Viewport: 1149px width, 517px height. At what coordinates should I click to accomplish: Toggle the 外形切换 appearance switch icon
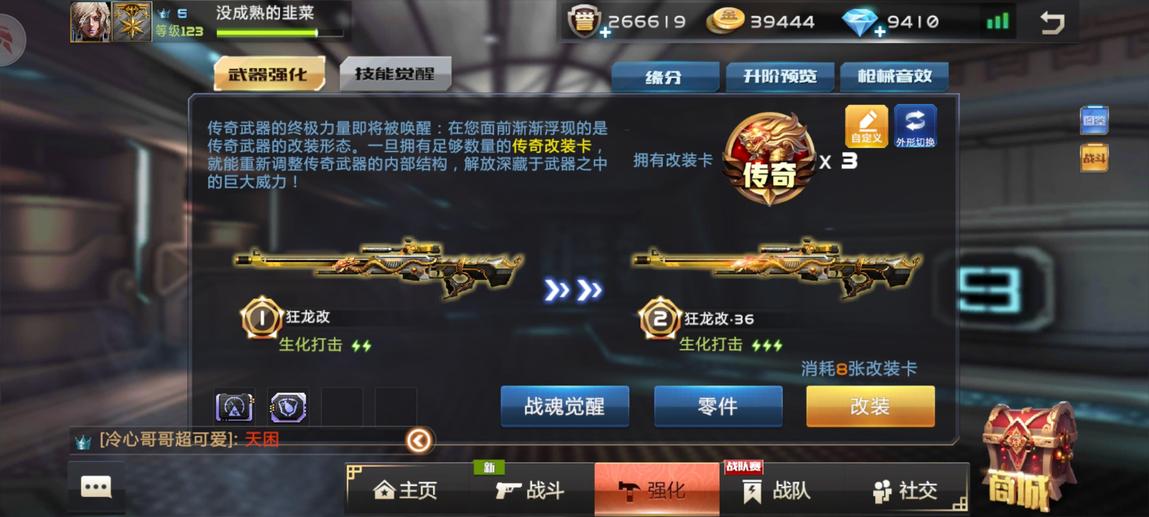click(915, 127)
